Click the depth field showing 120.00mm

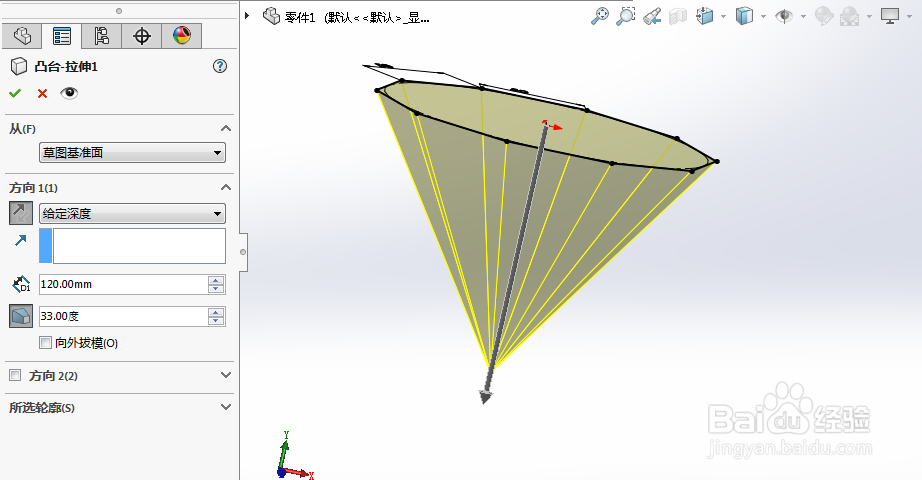pyautogui.click(x=122, y=285)
